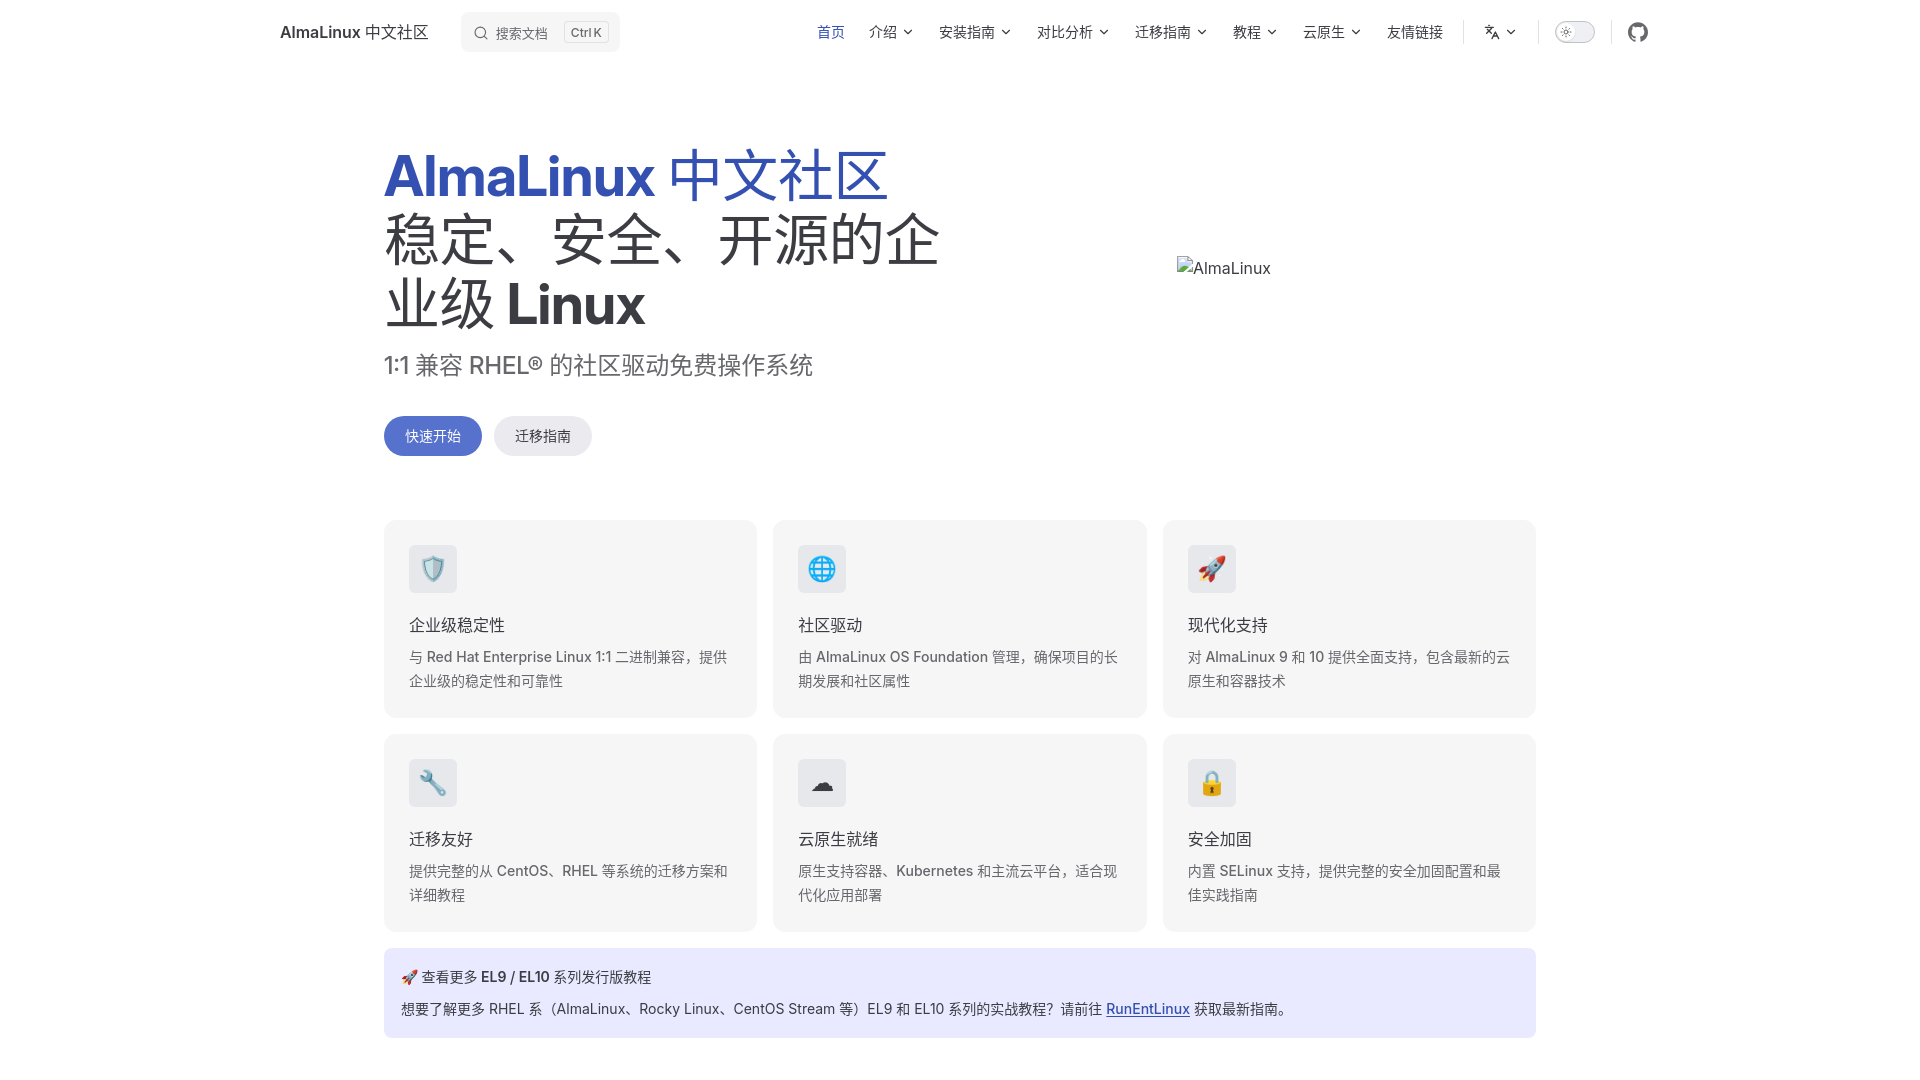Click the AlmaLinux hero image
Viewport: 1920px width, 1080px height.
pos(1224,268)
